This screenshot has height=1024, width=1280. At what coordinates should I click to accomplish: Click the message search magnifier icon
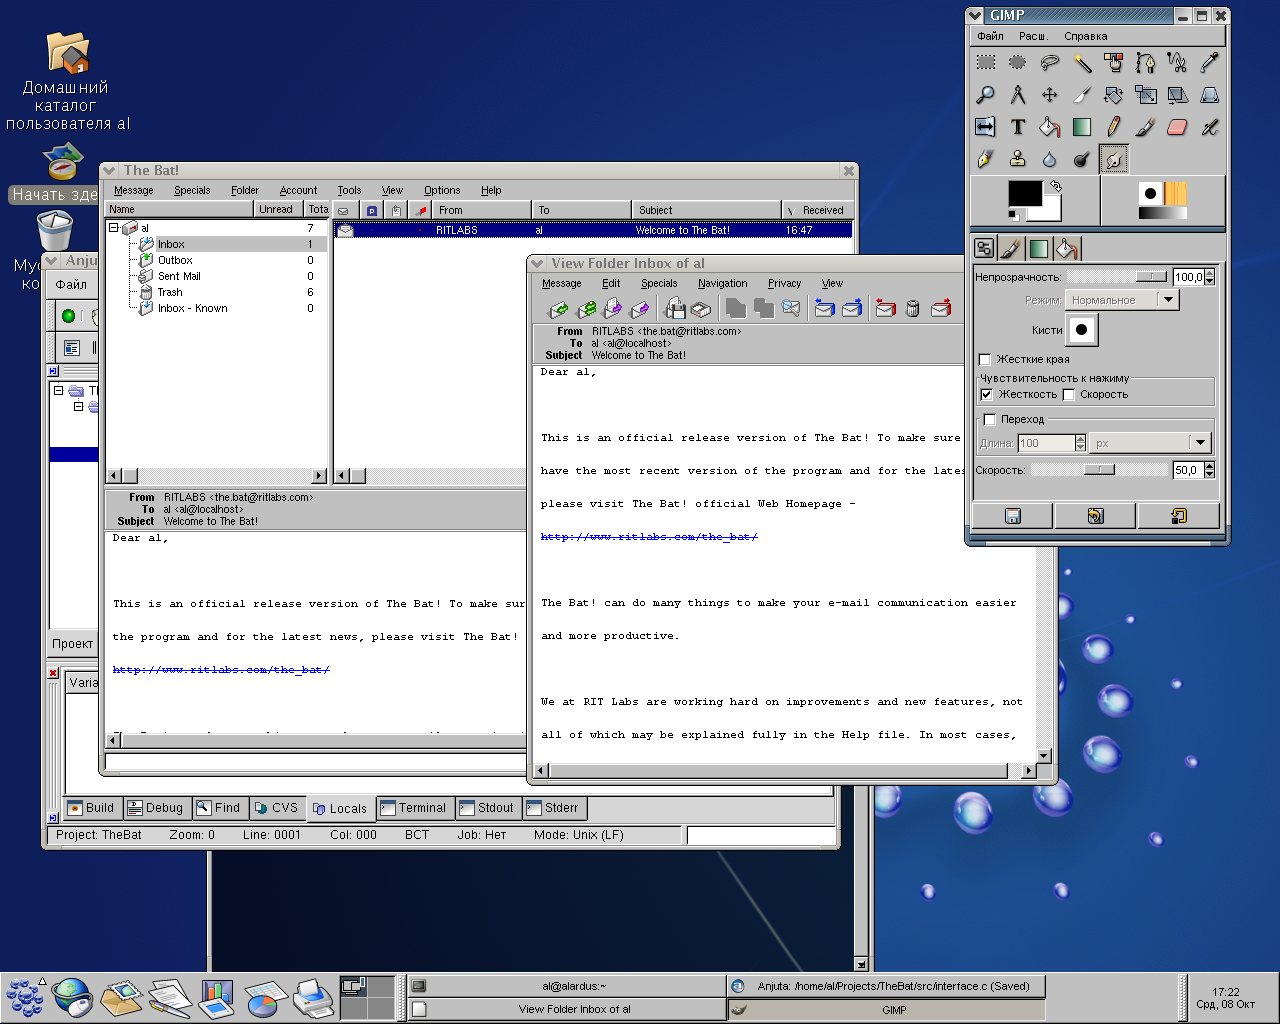click(791, 309)
